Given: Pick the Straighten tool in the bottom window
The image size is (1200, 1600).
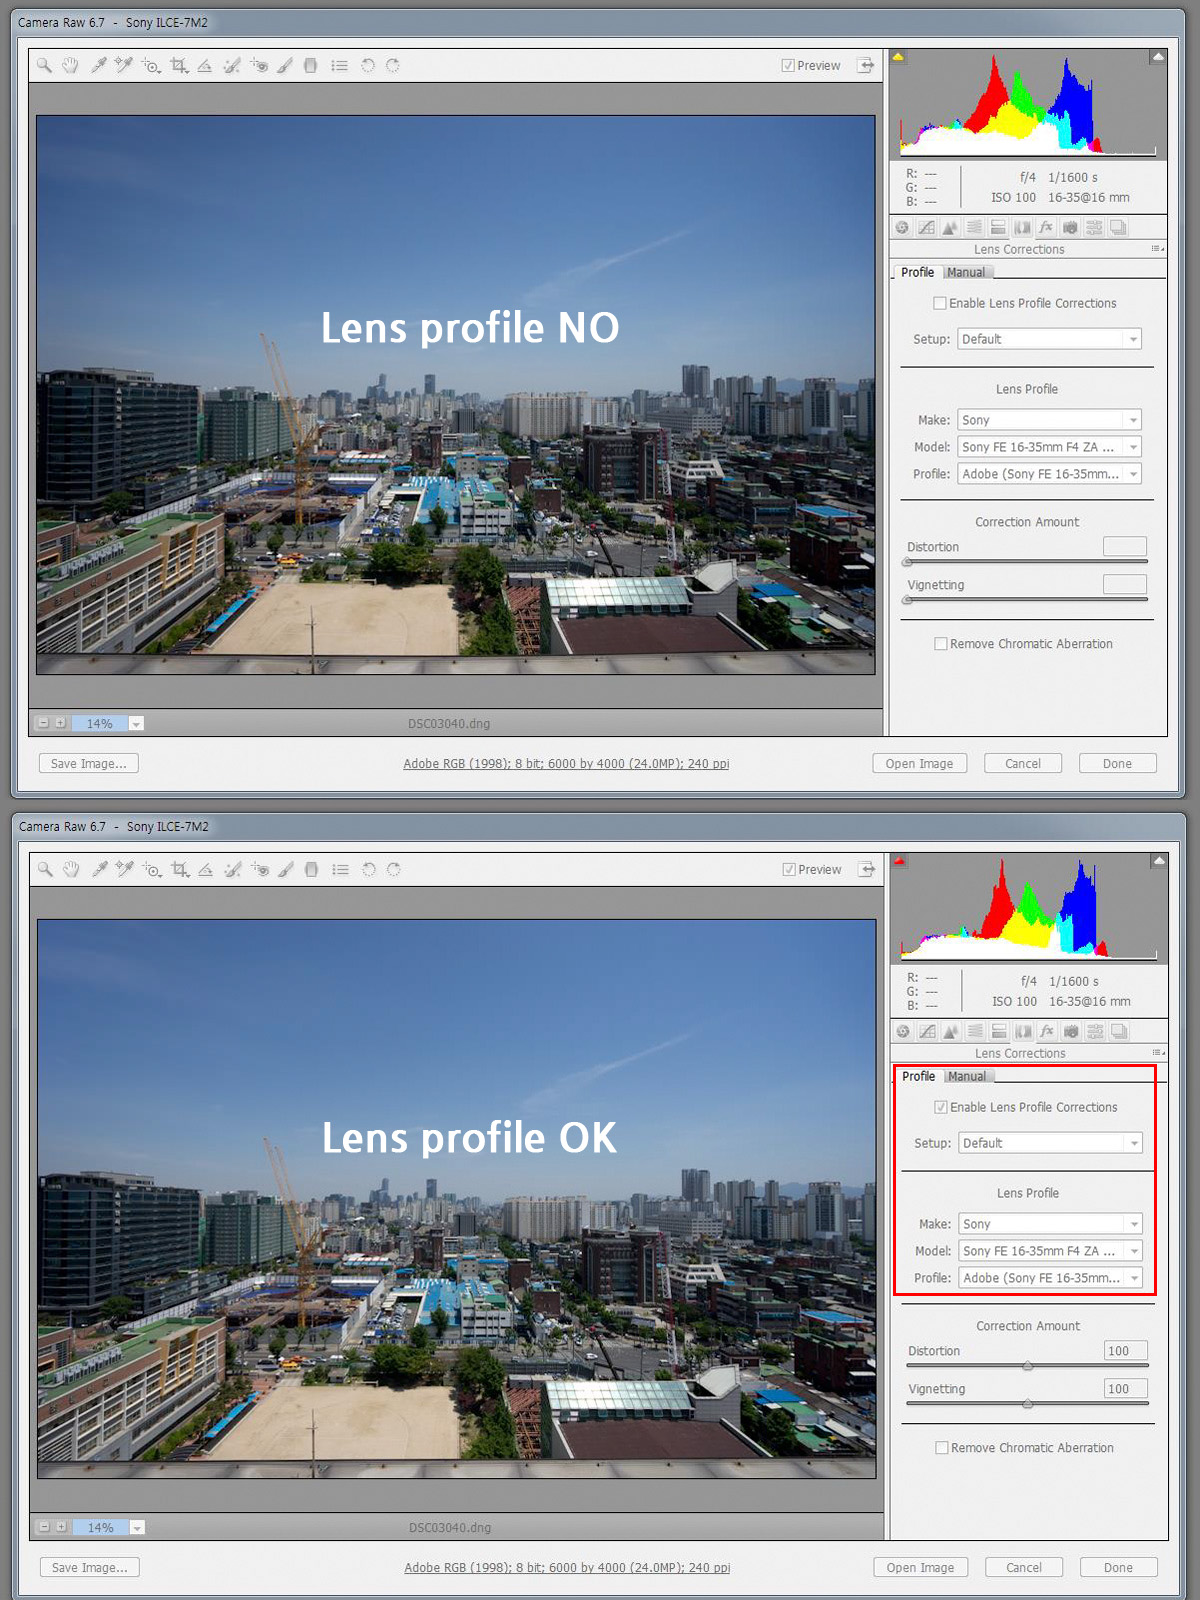Looking at the screenshot, I should [x=205, y=870].
